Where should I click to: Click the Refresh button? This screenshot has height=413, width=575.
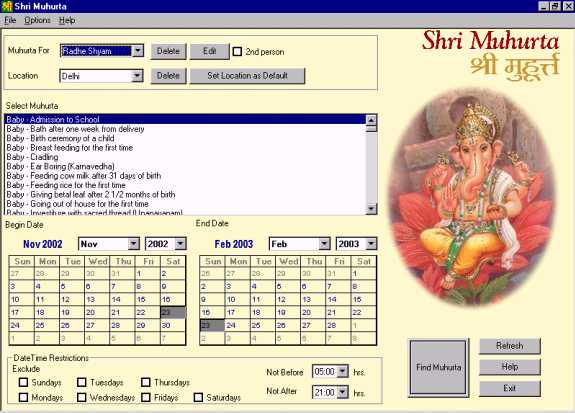click(x=509, y=346)
